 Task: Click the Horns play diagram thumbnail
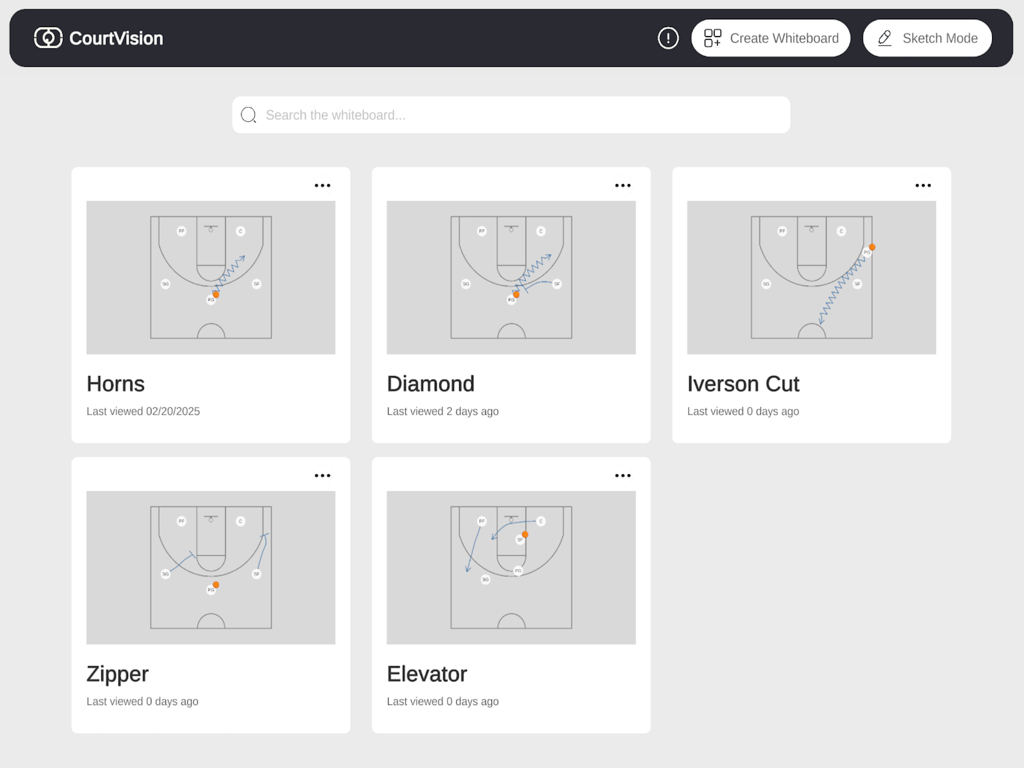point(210,277)
